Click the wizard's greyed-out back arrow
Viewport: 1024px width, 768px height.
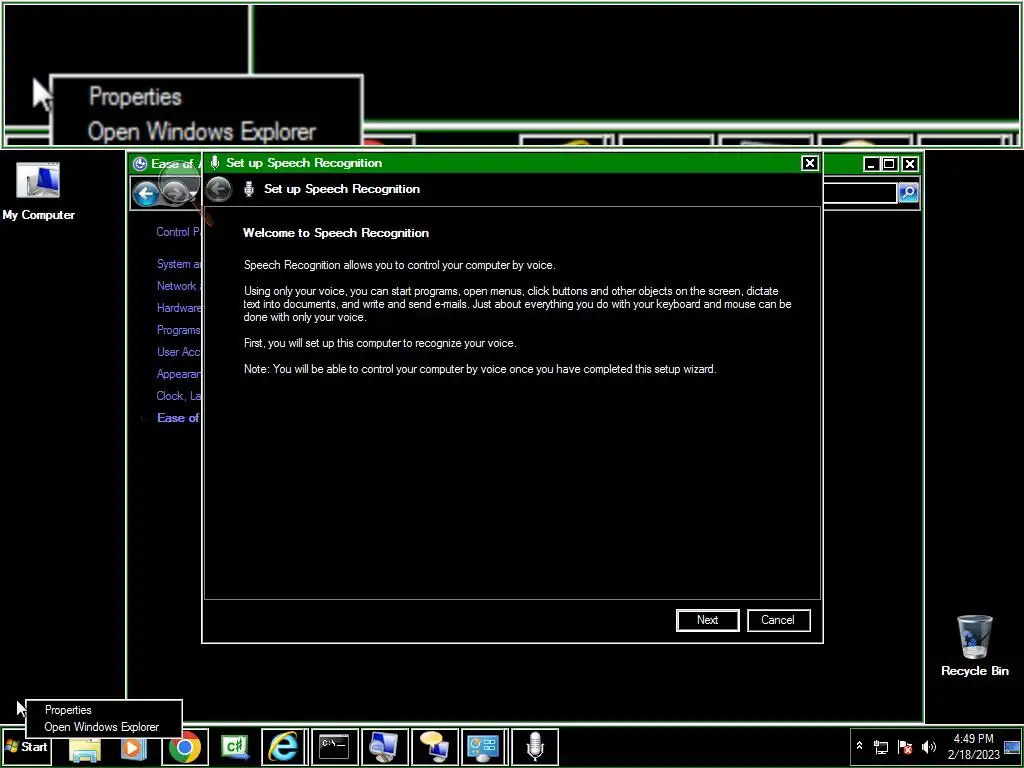click(219, 189)
